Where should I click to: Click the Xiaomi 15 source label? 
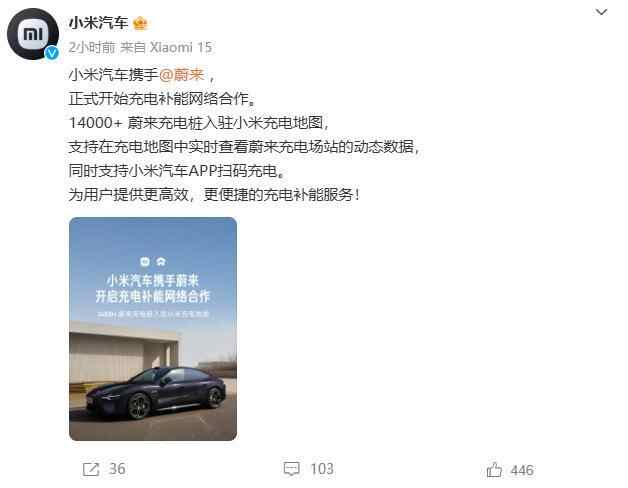[181, 47]
